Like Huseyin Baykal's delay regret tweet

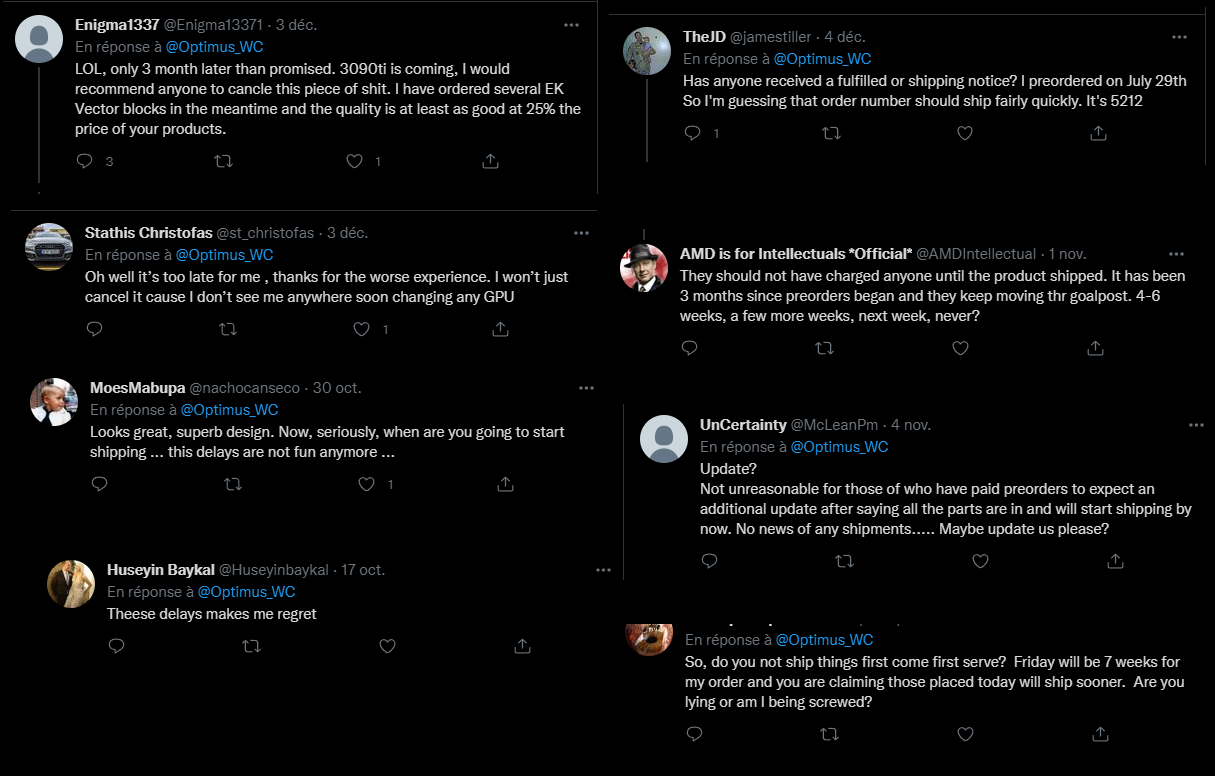pyautogui.click(x=388, y=646)
